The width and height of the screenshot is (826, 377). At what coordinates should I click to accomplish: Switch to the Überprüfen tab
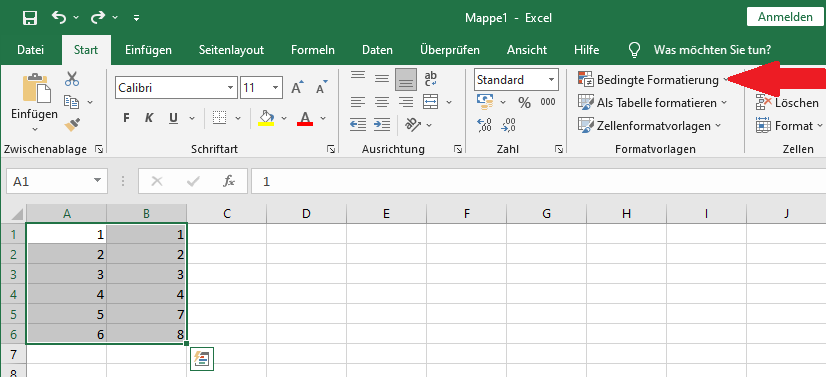450,50
